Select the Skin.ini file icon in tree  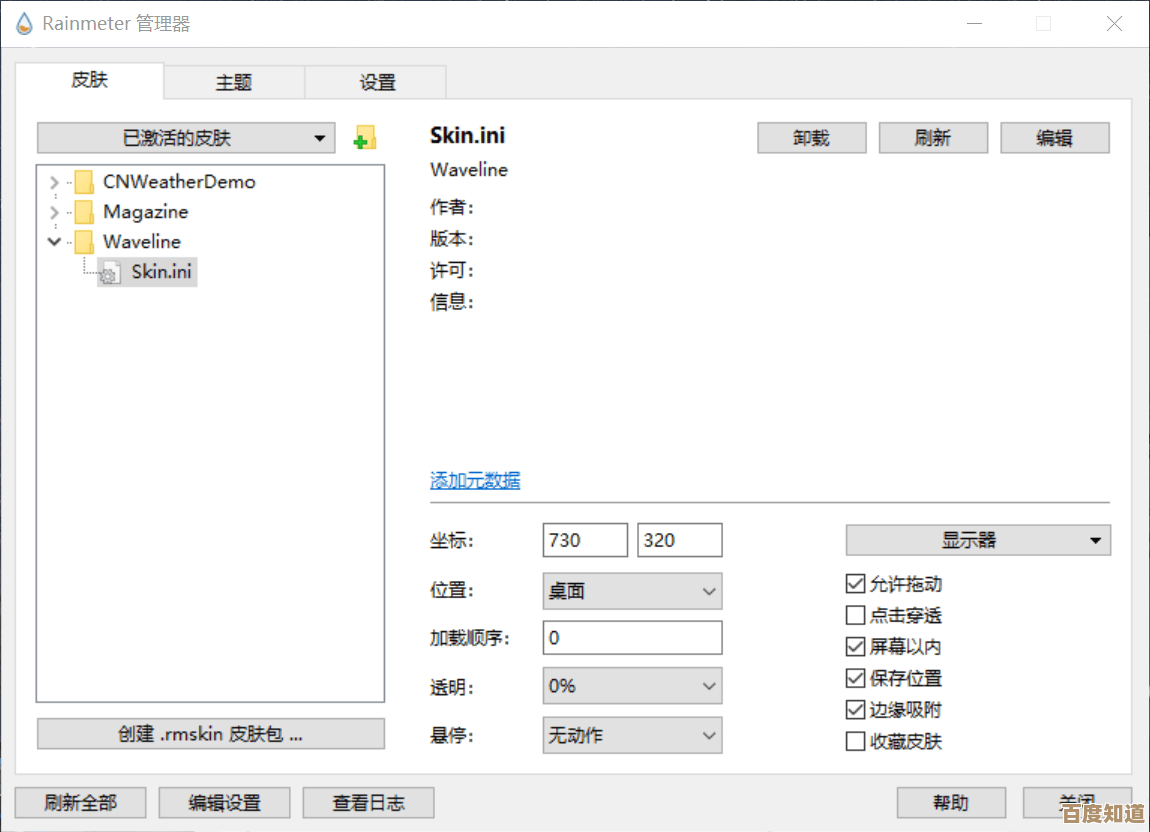click(110, 272)
